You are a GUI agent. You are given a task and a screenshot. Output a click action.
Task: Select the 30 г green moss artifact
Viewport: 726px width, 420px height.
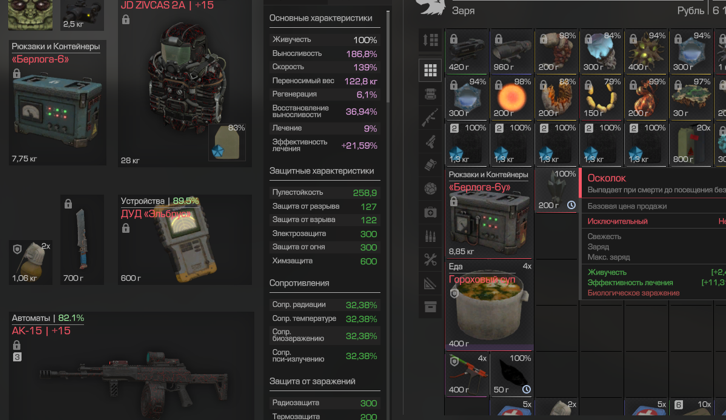coord(690,98)
